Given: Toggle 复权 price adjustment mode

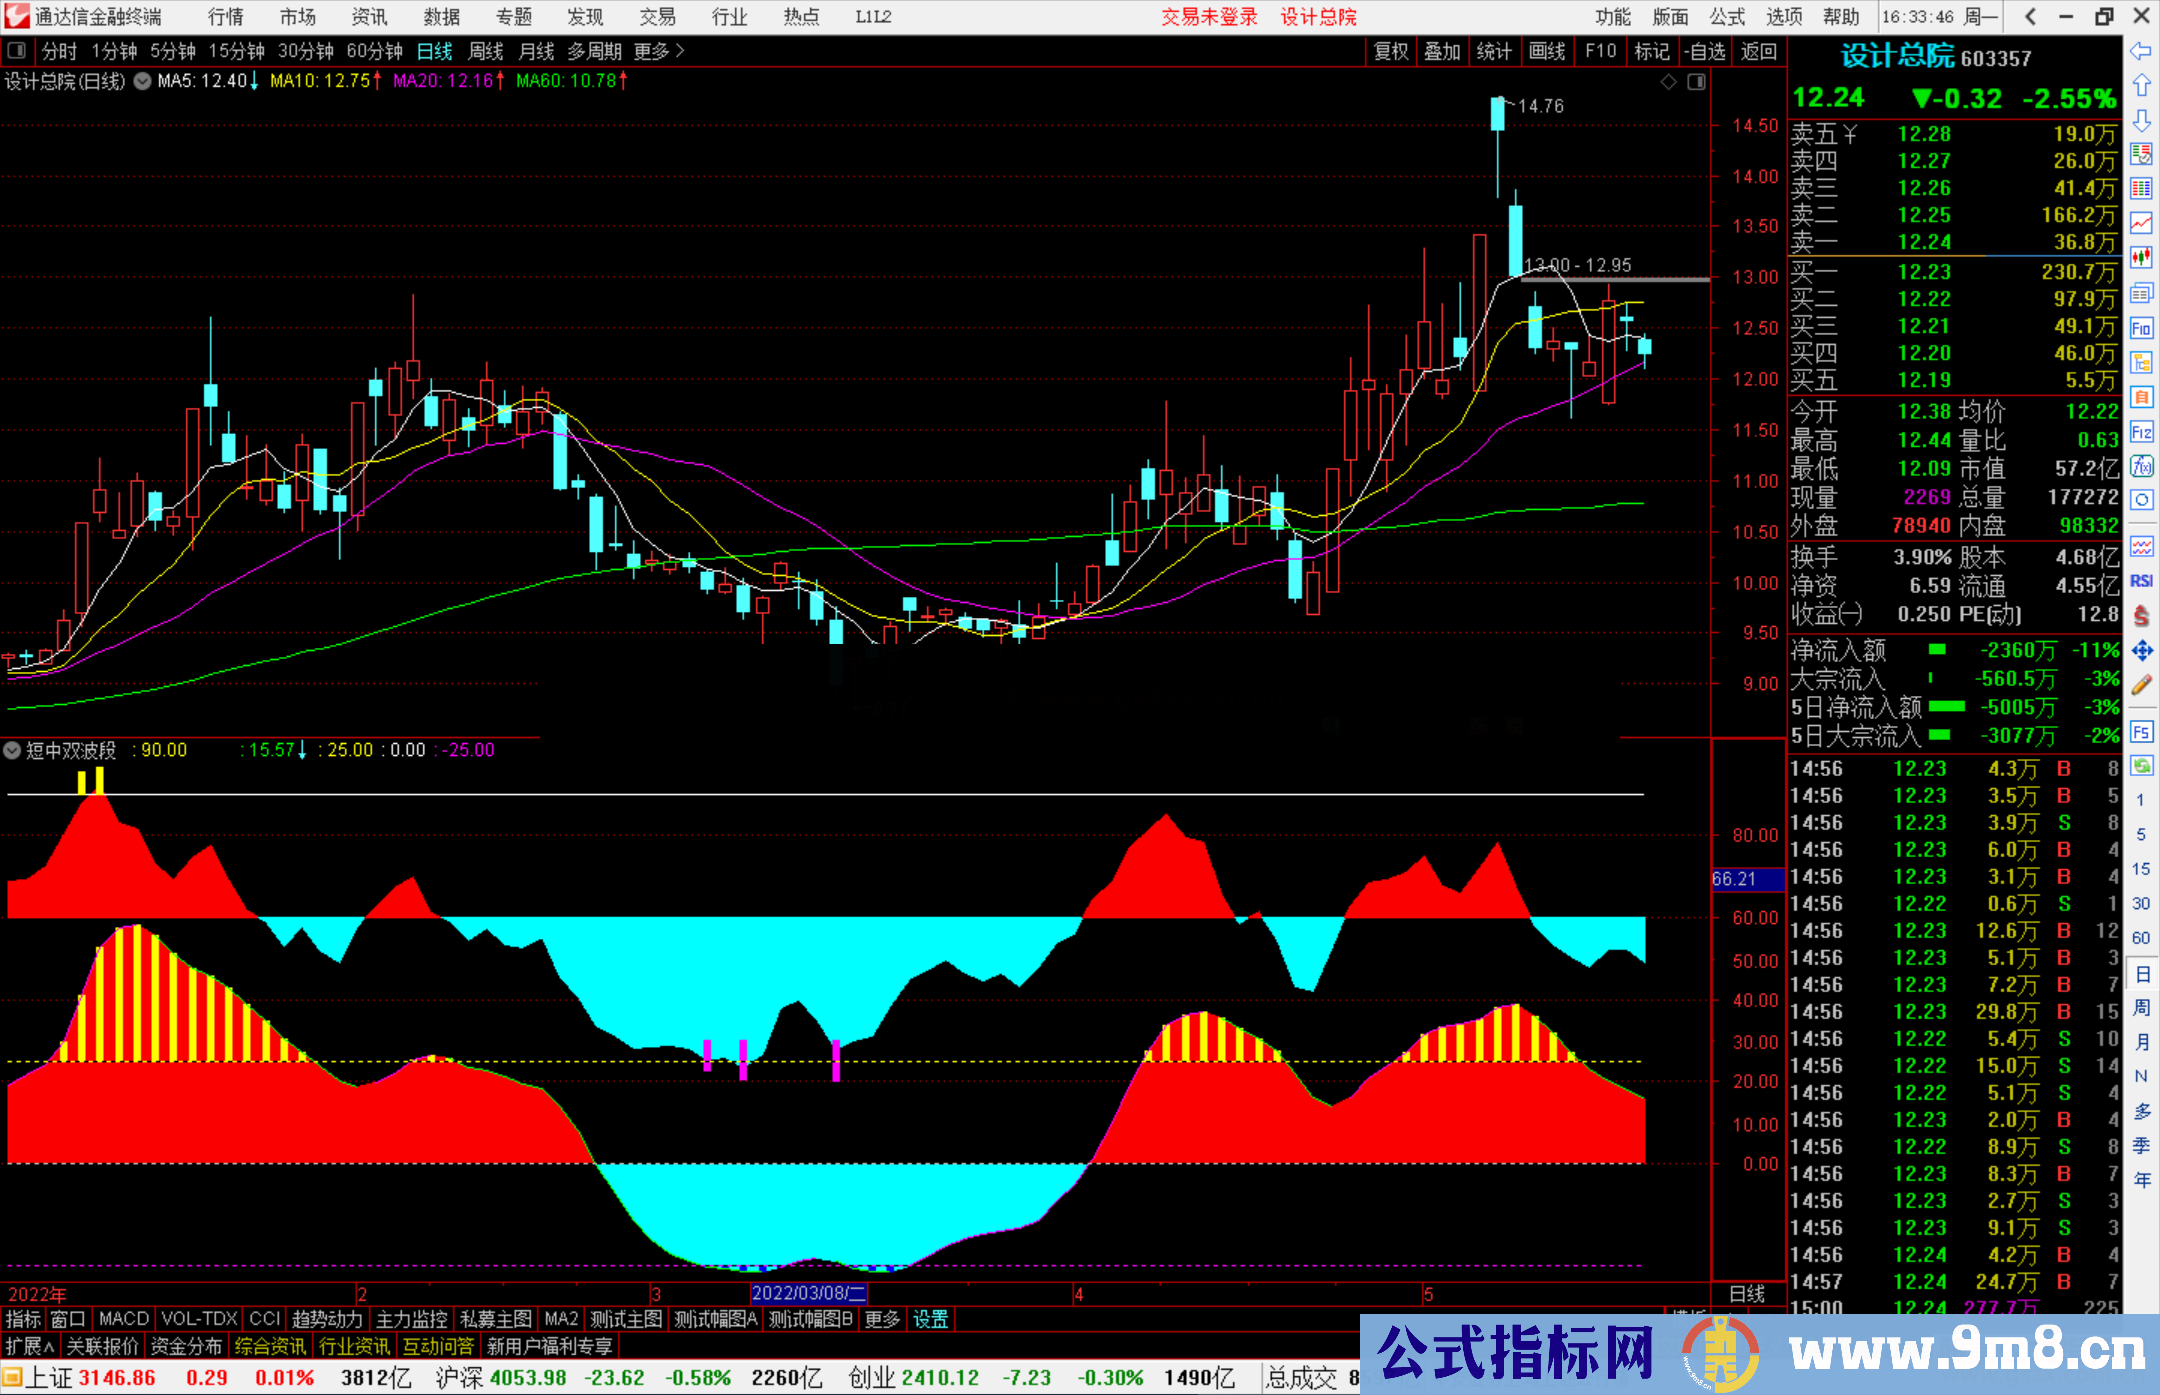Looking at the screenshot, I should 1392,51.
